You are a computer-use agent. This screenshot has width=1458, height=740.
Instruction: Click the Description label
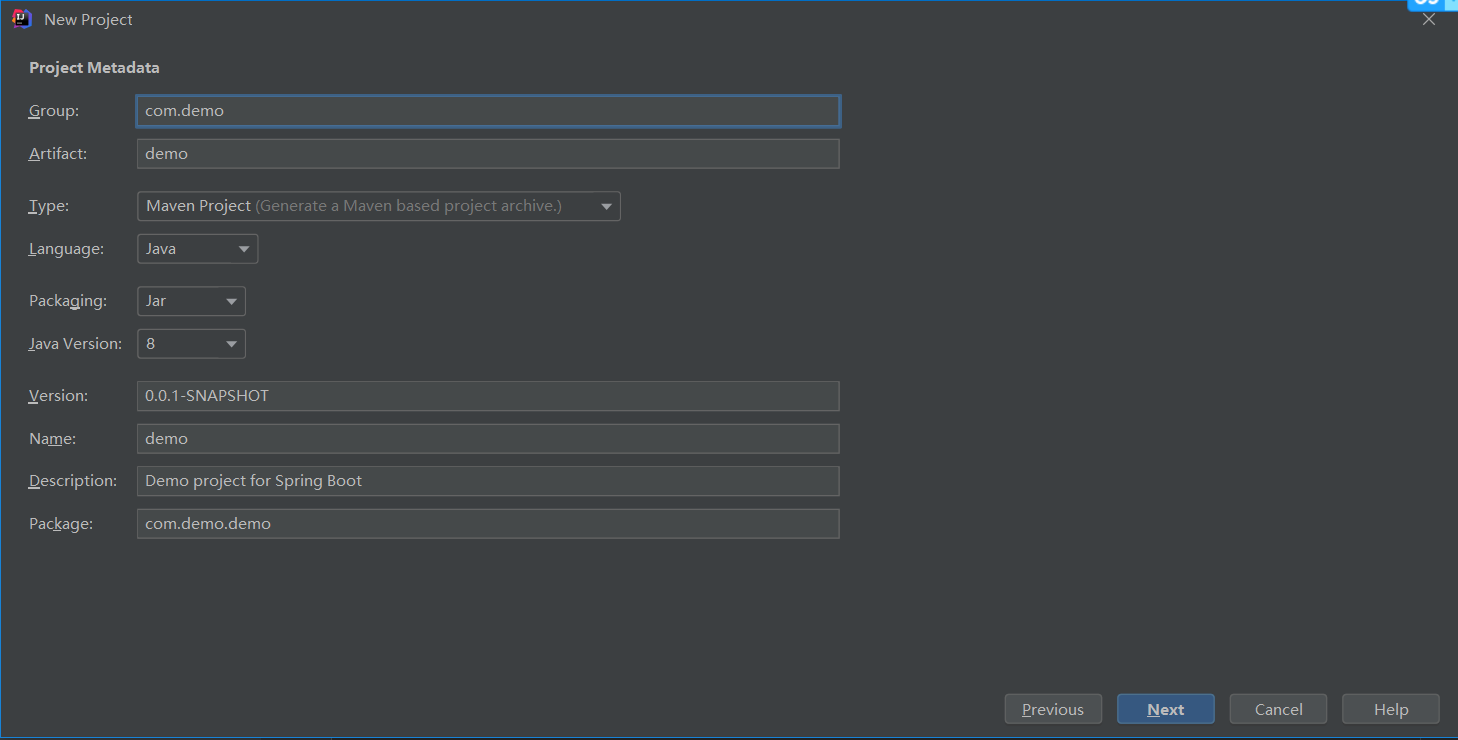(x=73, y=481)
